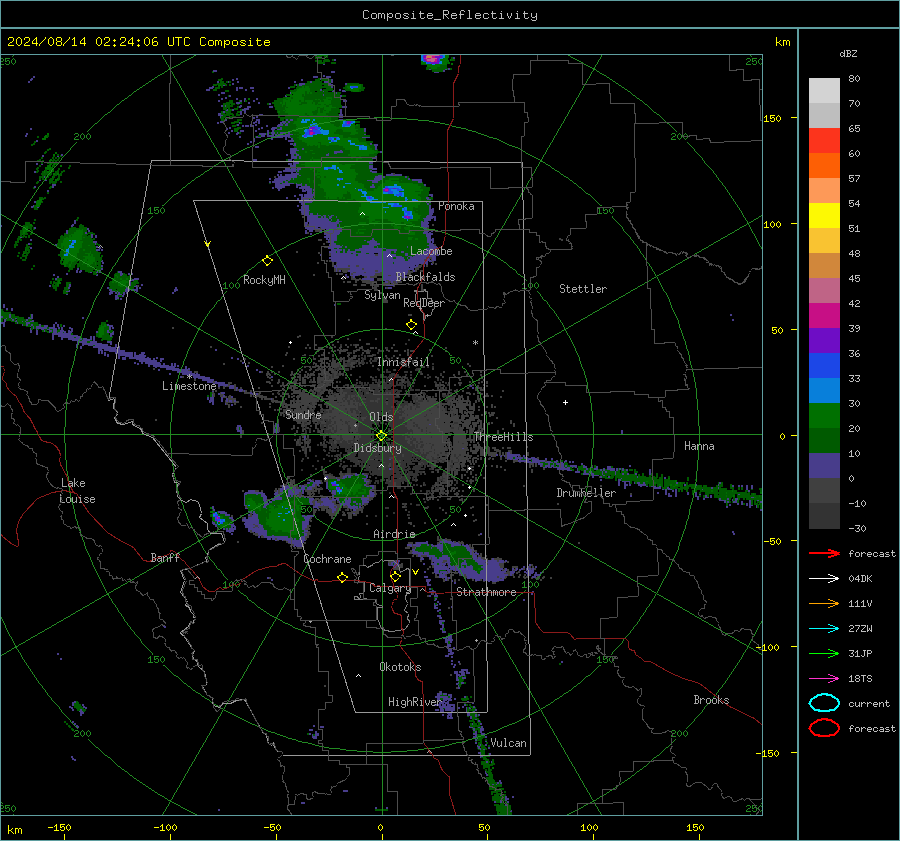Click the cyan current ellipse icon
The image size is (900, 841).
pos(824,703)
